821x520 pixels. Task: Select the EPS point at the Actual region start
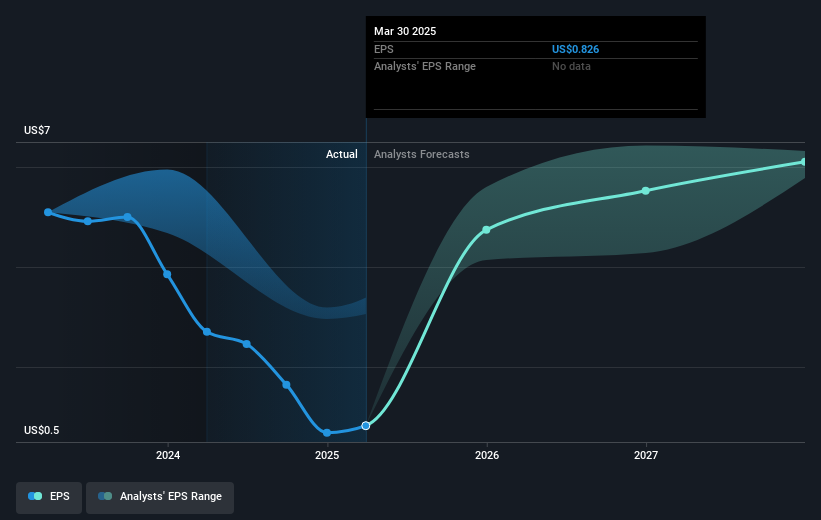tap(207, 332)
